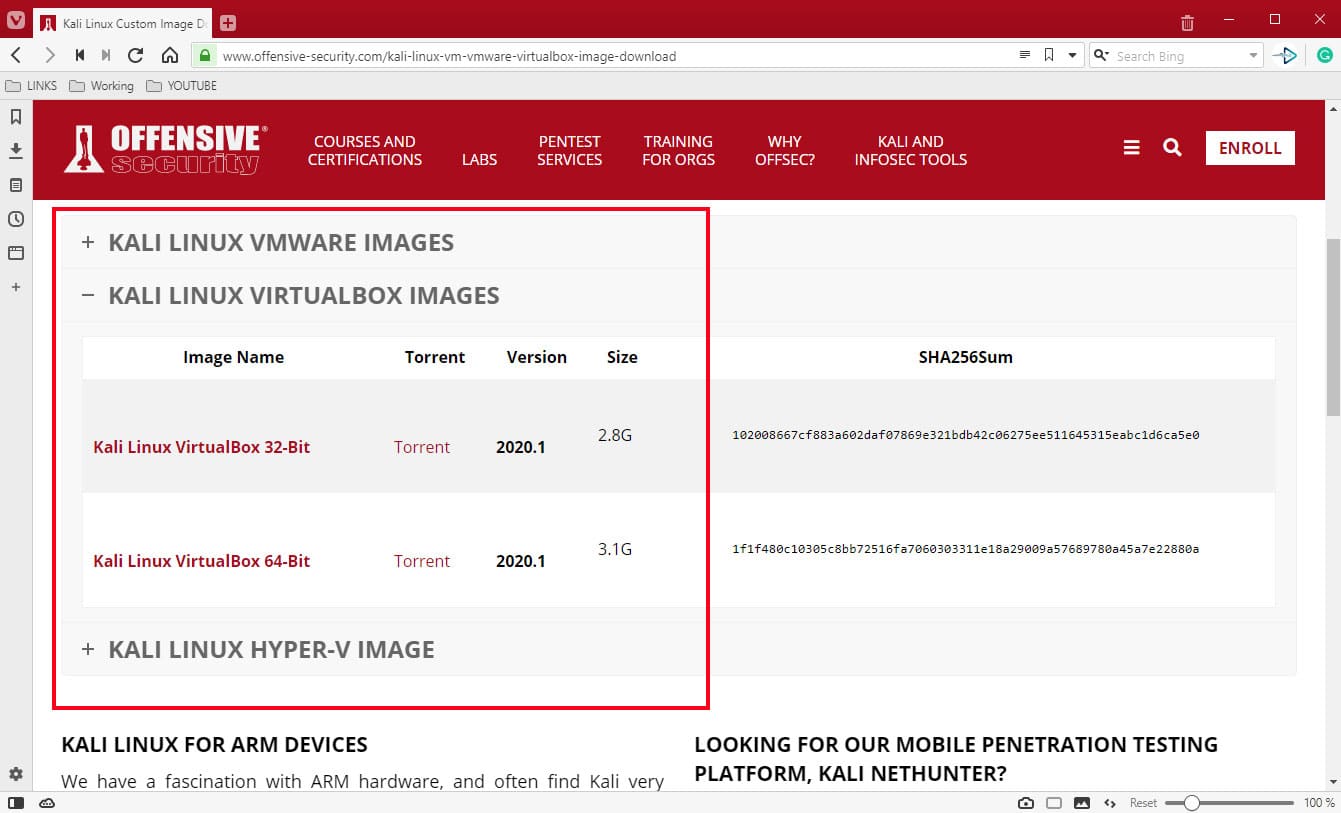Select the Kali Linux Custom Image tab

[122, 22]
